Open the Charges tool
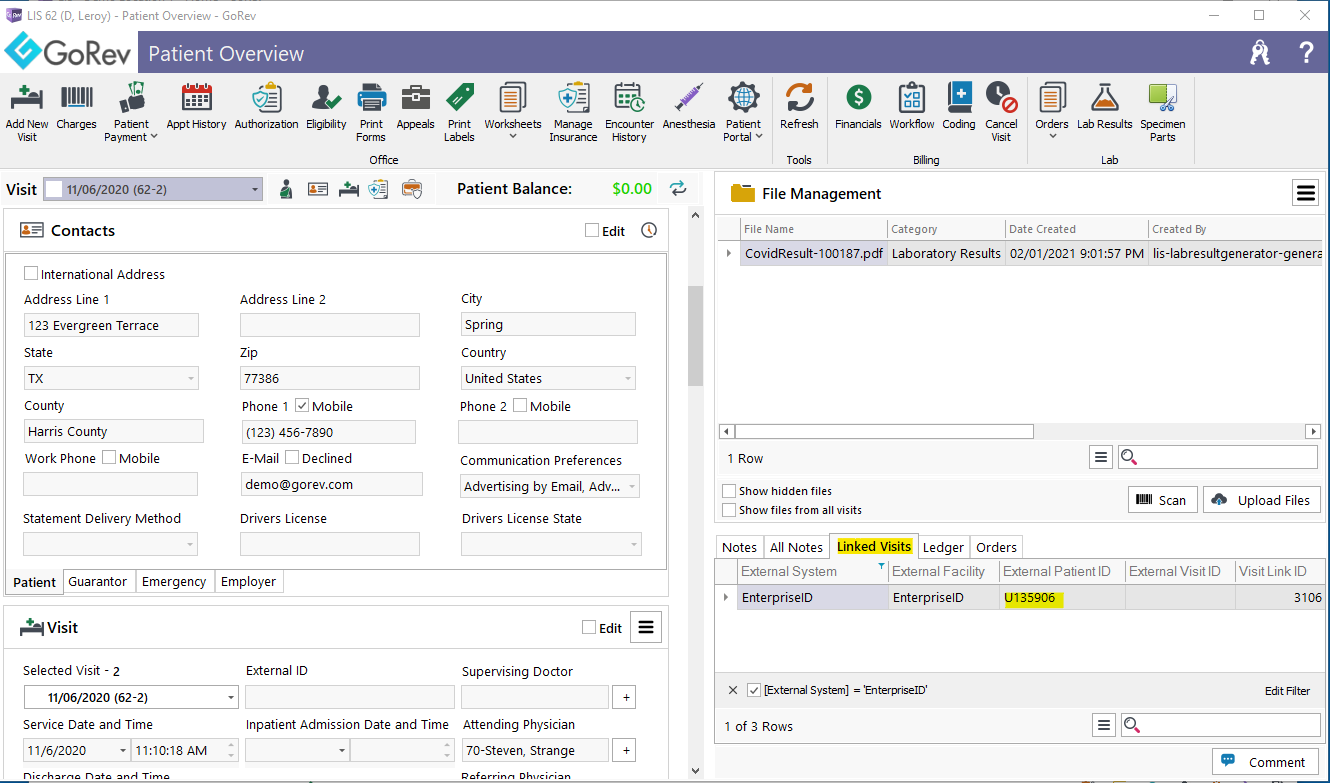 click(77, 107)
